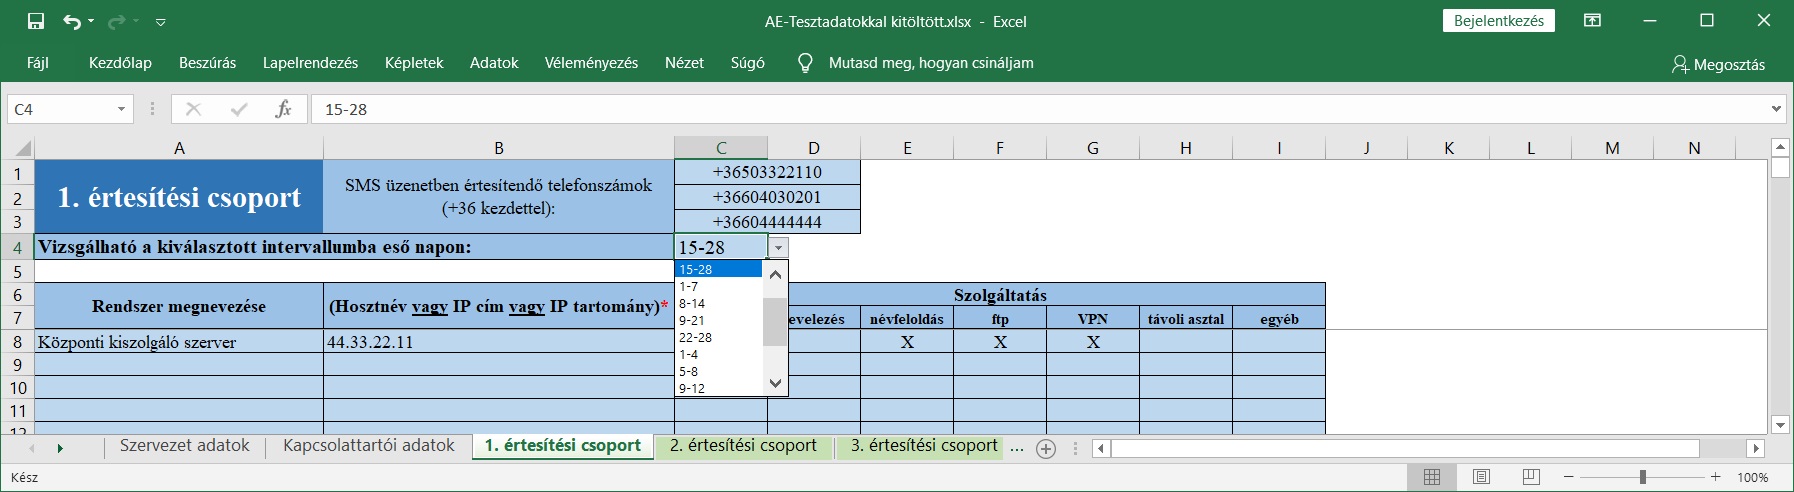Click the Ribbon Display Options icon
This screenshot has width=1794, height=492.
click(x=1593, y=21)
